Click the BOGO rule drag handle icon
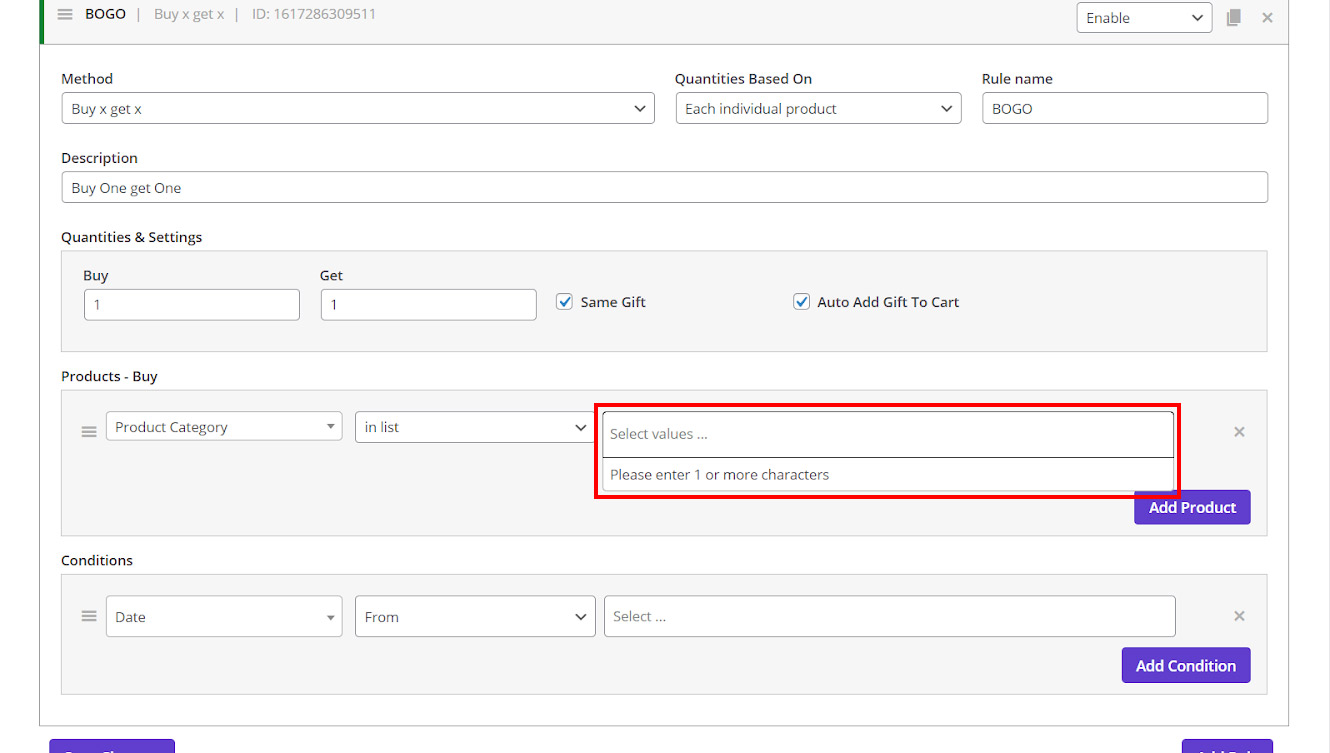The width and height of the screenshot is (1330, 753). 65,15
